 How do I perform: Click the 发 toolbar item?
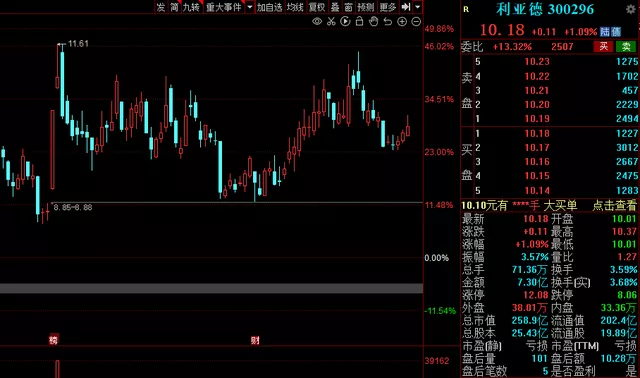pyautogui.click(x=161, y=7)
